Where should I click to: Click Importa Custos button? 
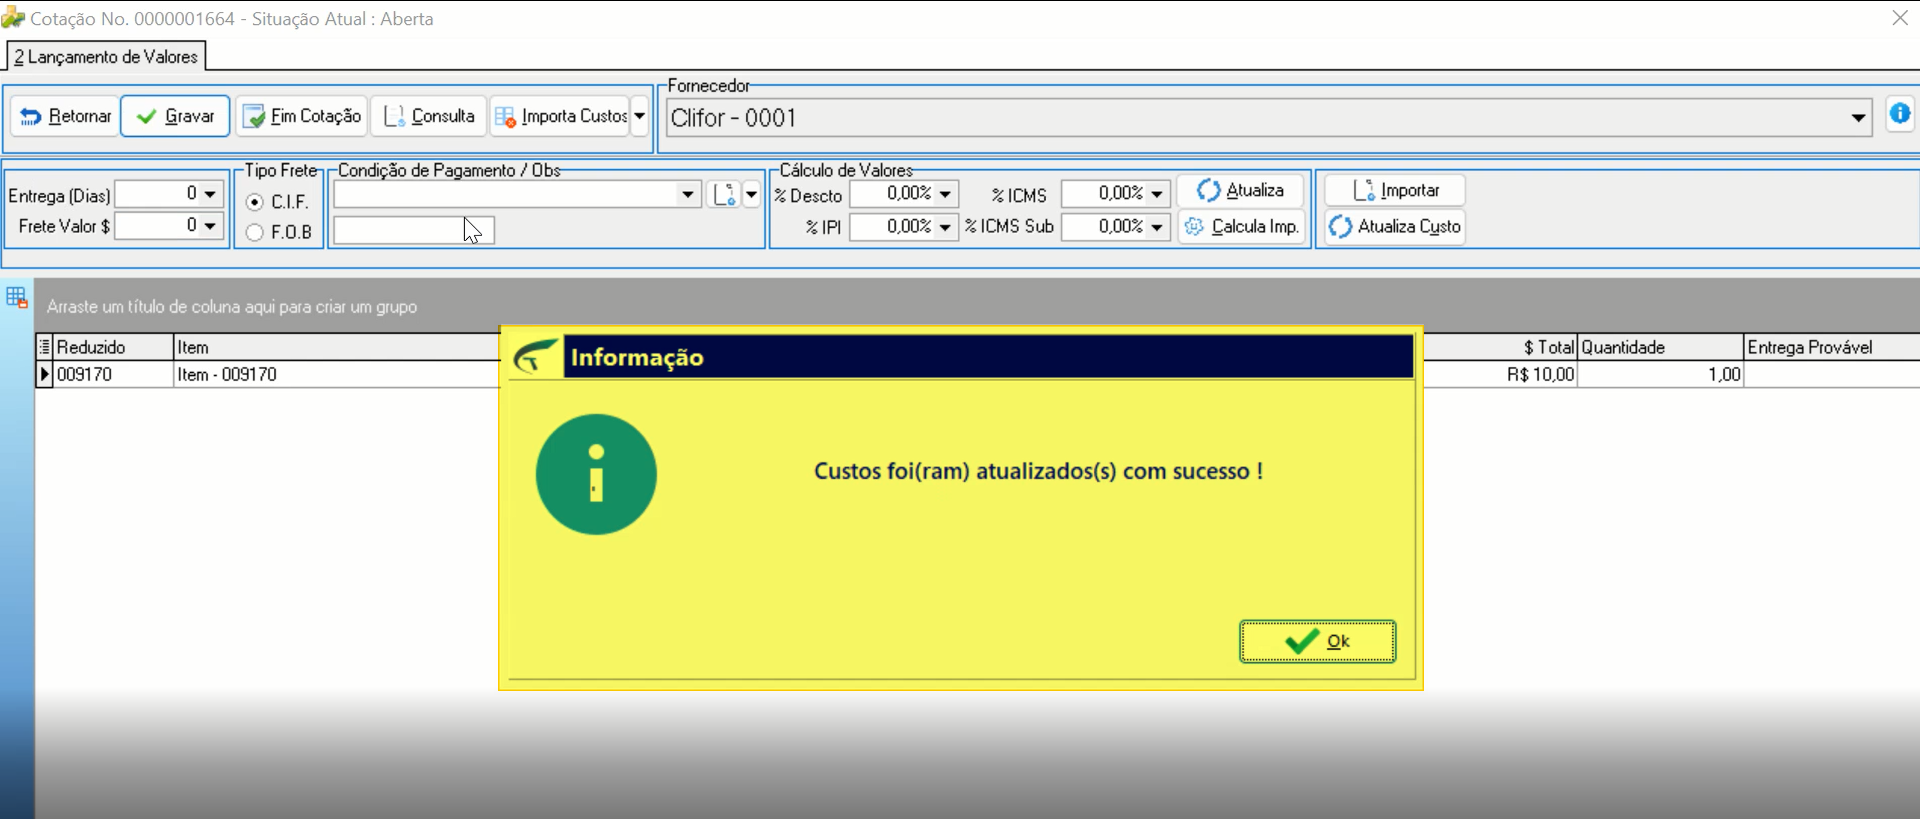[560, 116]
